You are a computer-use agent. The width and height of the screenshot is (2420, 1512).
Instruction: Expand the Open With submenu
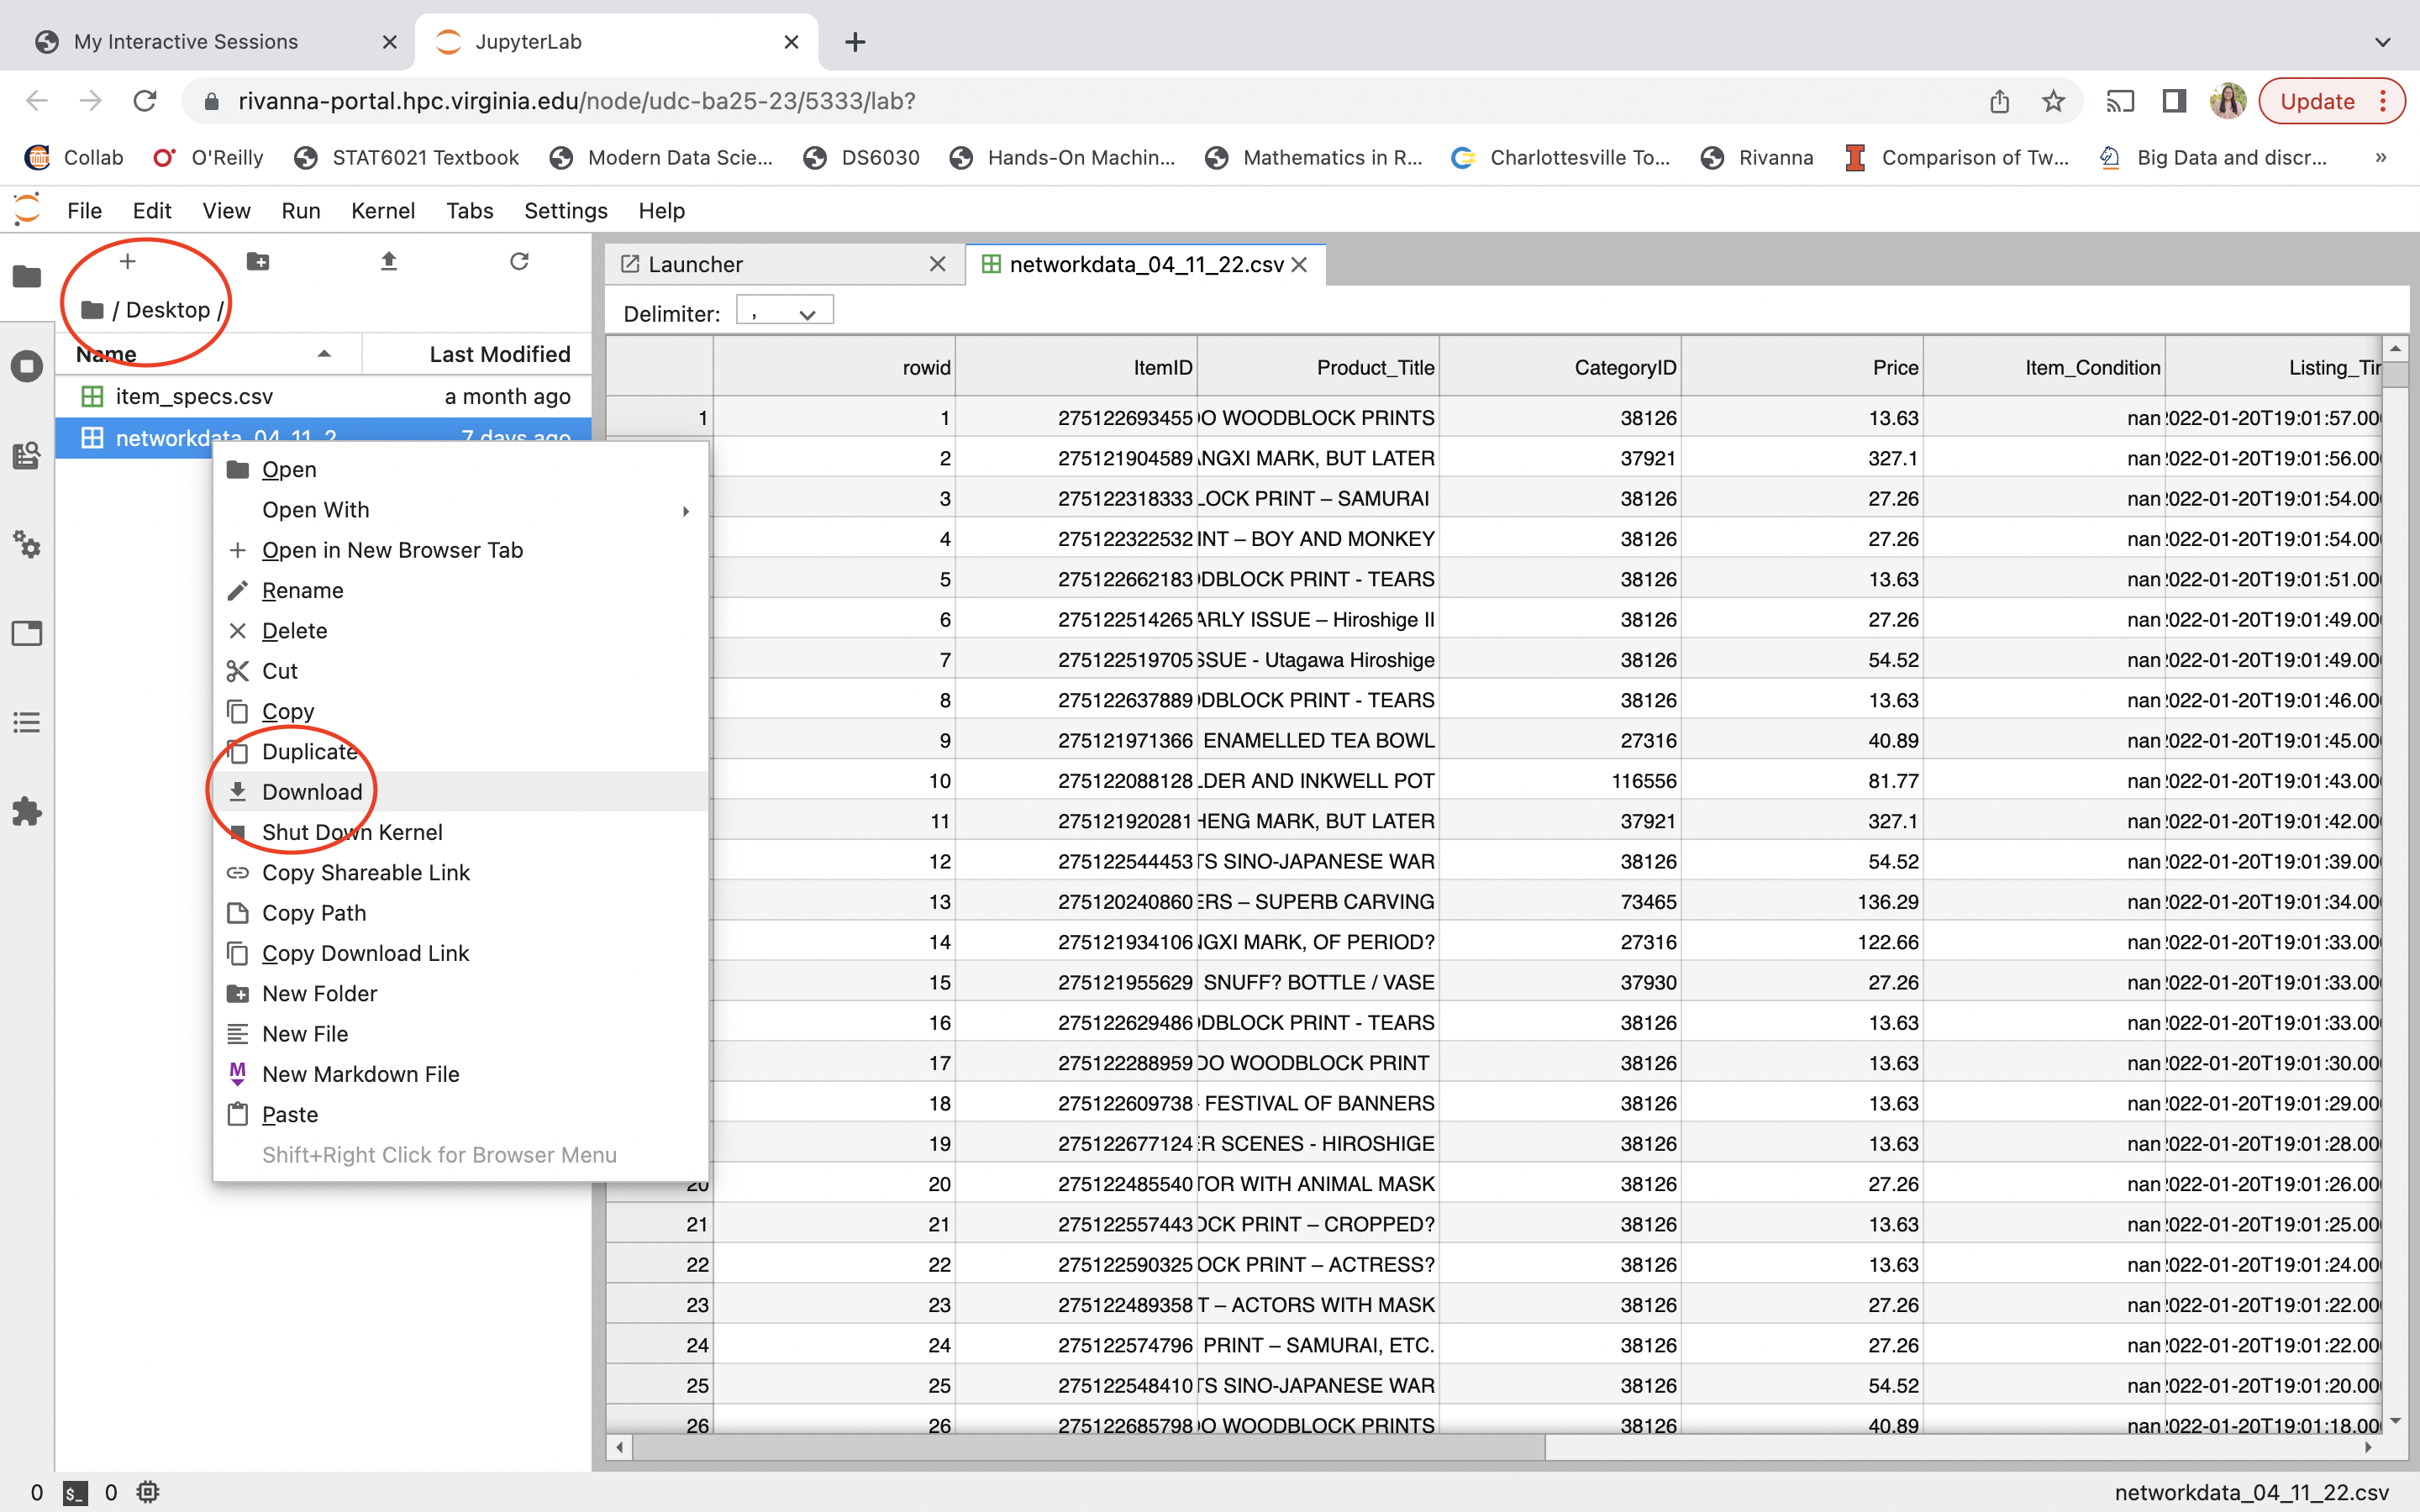(460, 510)
